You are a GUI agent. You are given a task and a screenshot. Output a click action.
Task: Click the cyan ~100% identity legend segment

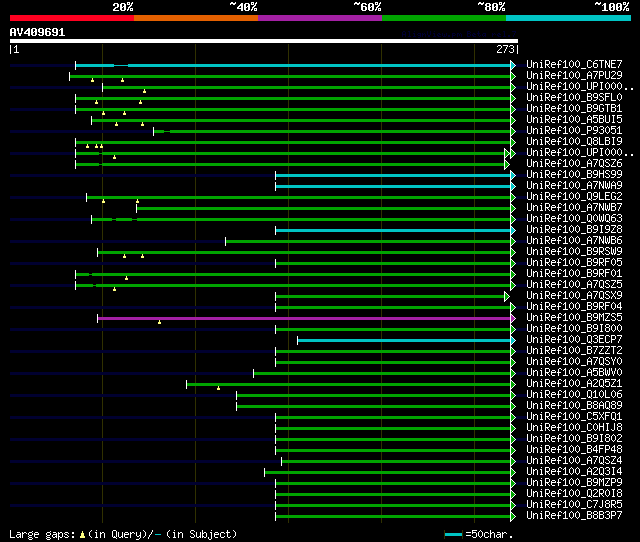pos(569,18)
